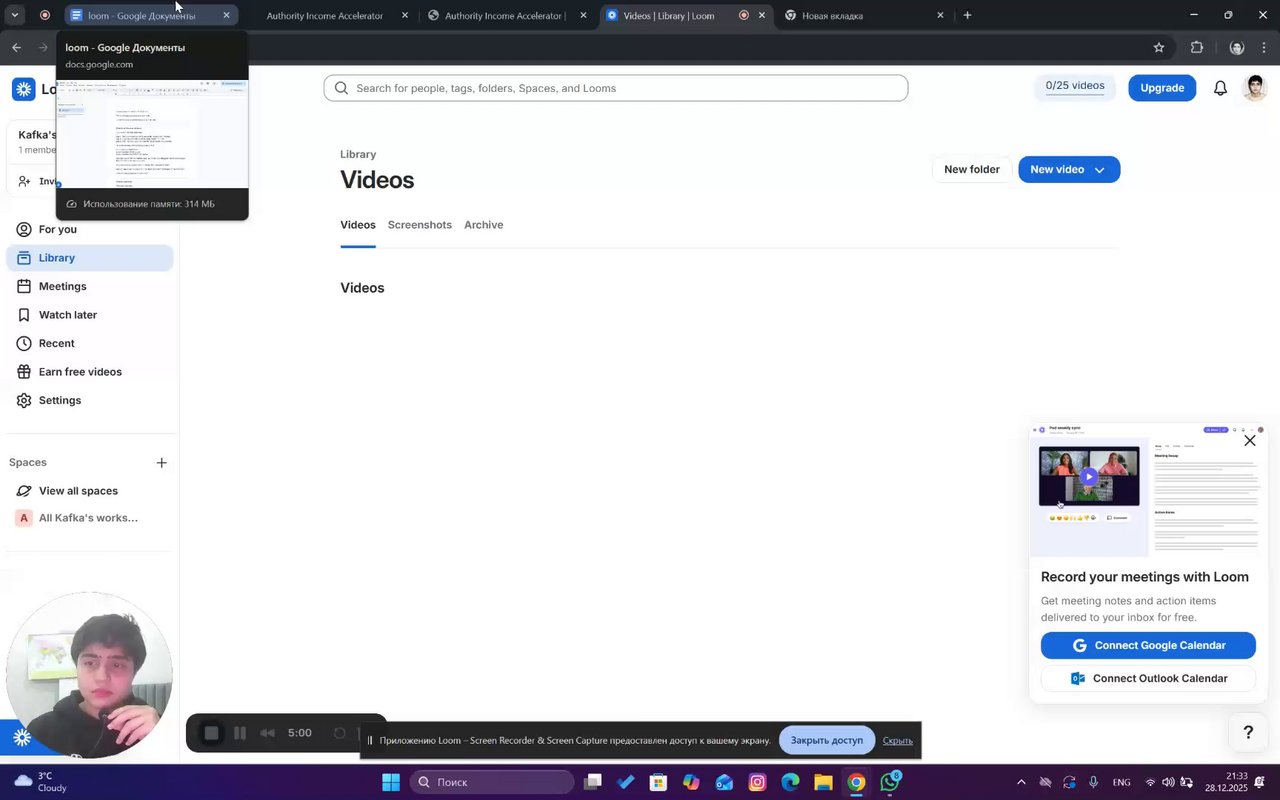Close the Record your meetings popup

1249,440
